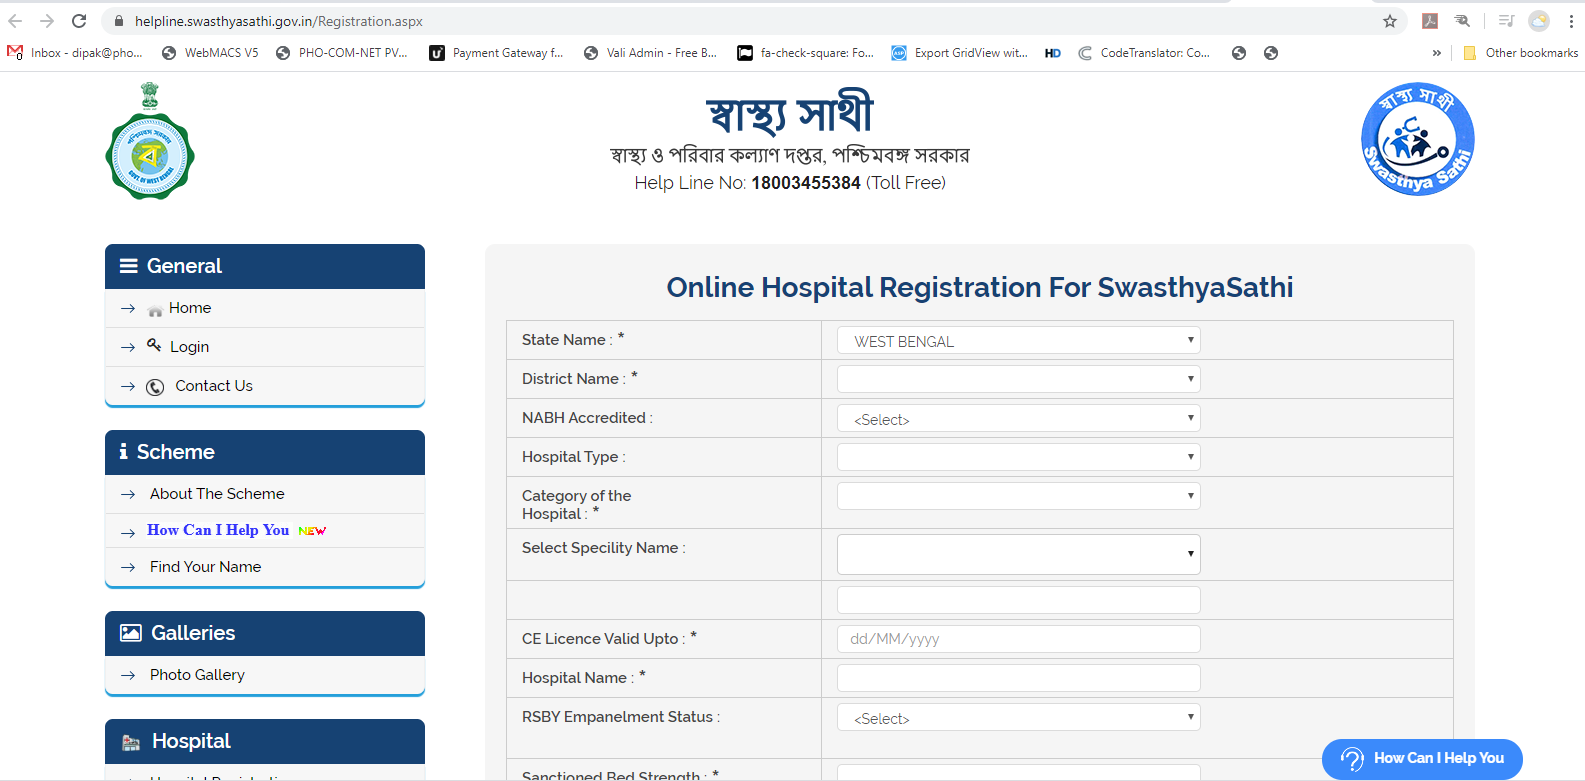Open the Login menu item
This screenshot has width=1585, height=781.
(x=189, y=347)
